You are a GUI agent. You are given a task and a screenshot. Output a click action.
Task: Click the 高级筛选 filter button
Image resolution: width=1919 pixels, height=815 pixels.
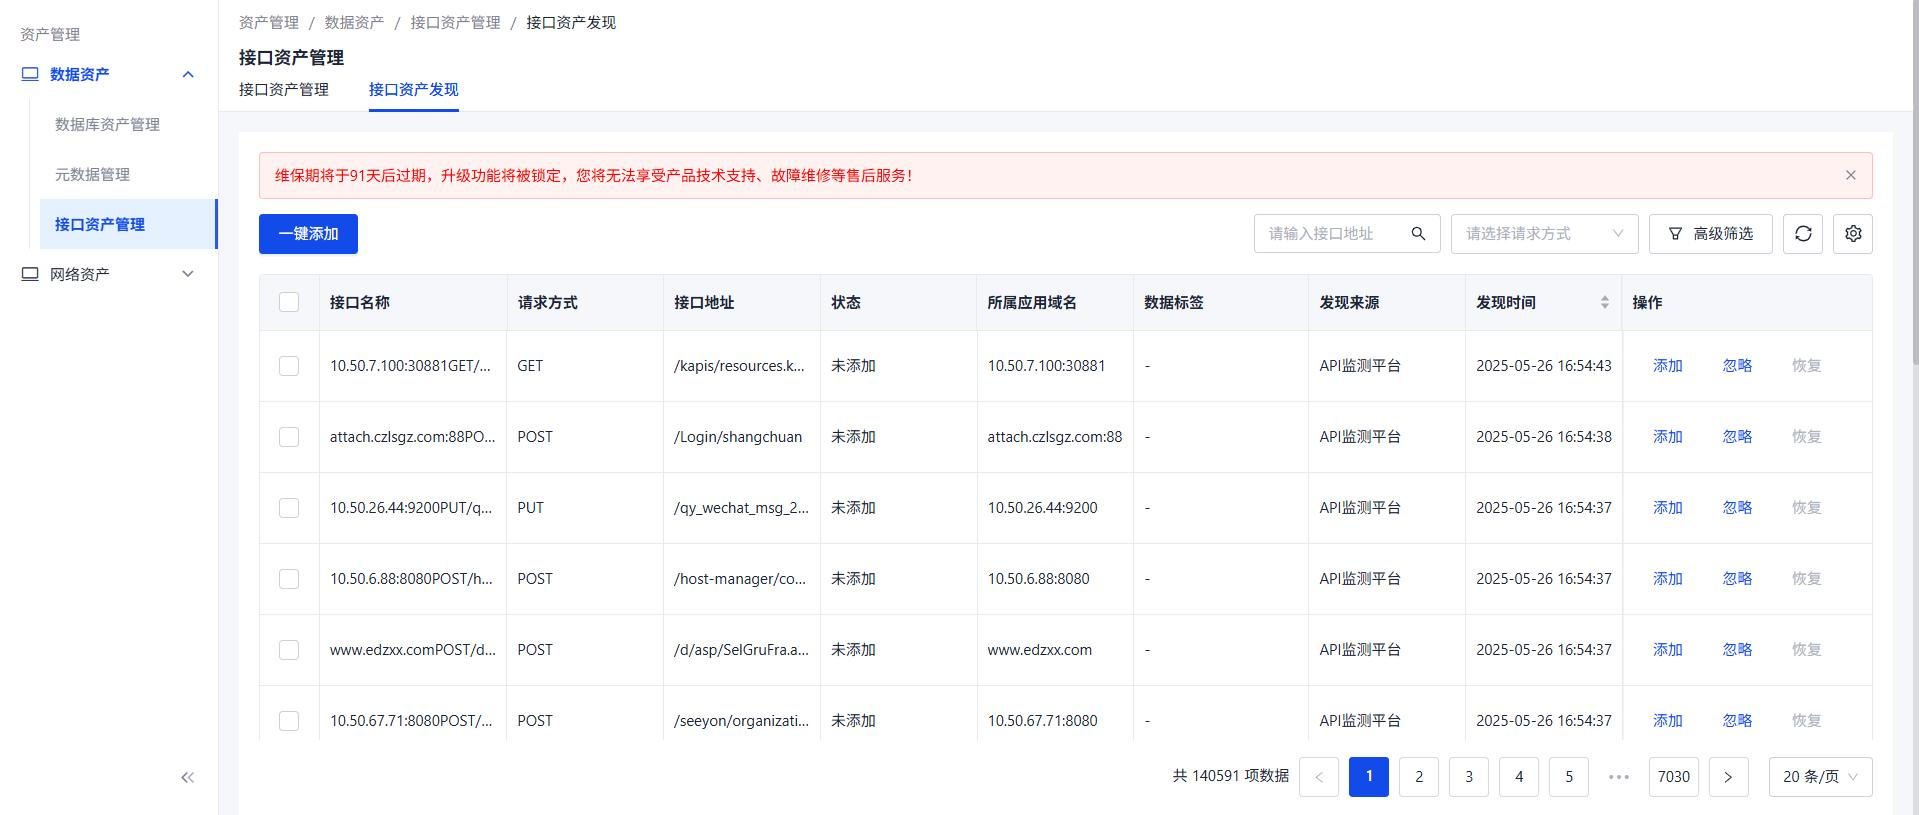[x=1710, y=234]
